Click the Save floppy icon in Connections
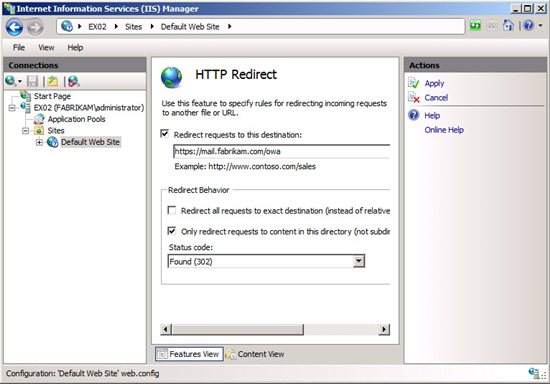550x384 pixels. (32, 81)
